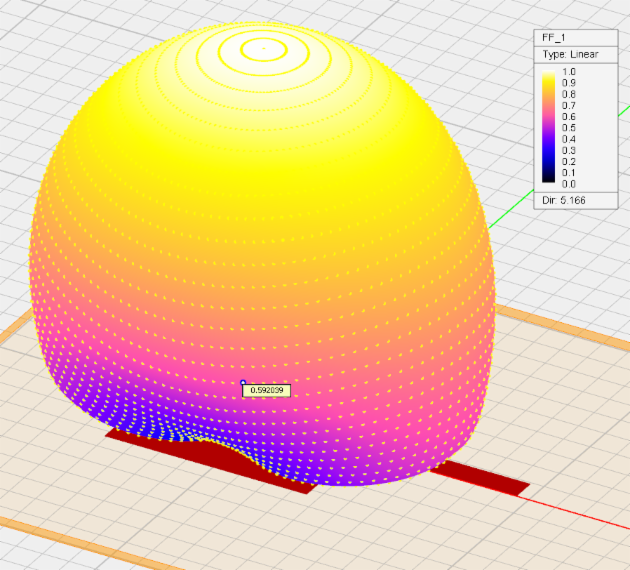Image resolution: width=630 pixels, height=570 pixels.
Task: Select the Type: Linear legend row
Action: point(570,53)
